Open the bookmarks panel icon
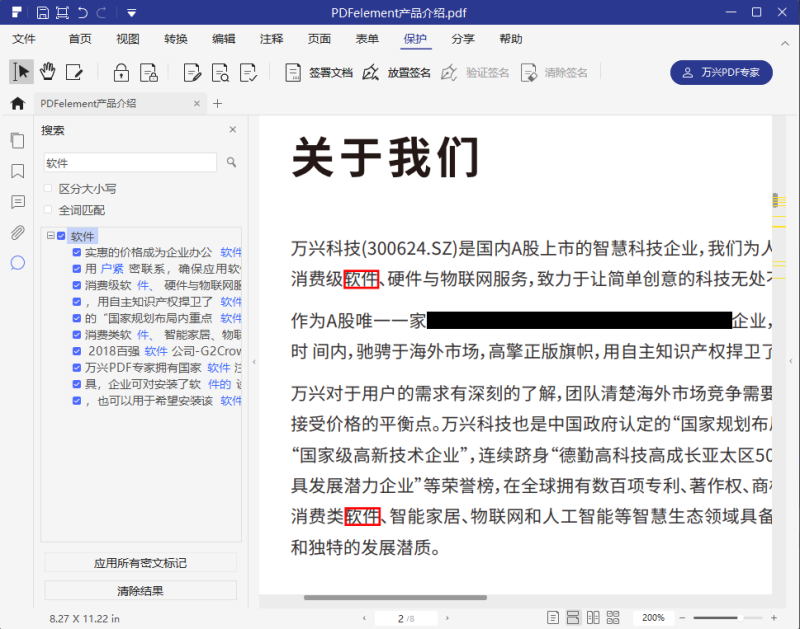The width and height of the screenshot is (800, 629). click(17, 171)
